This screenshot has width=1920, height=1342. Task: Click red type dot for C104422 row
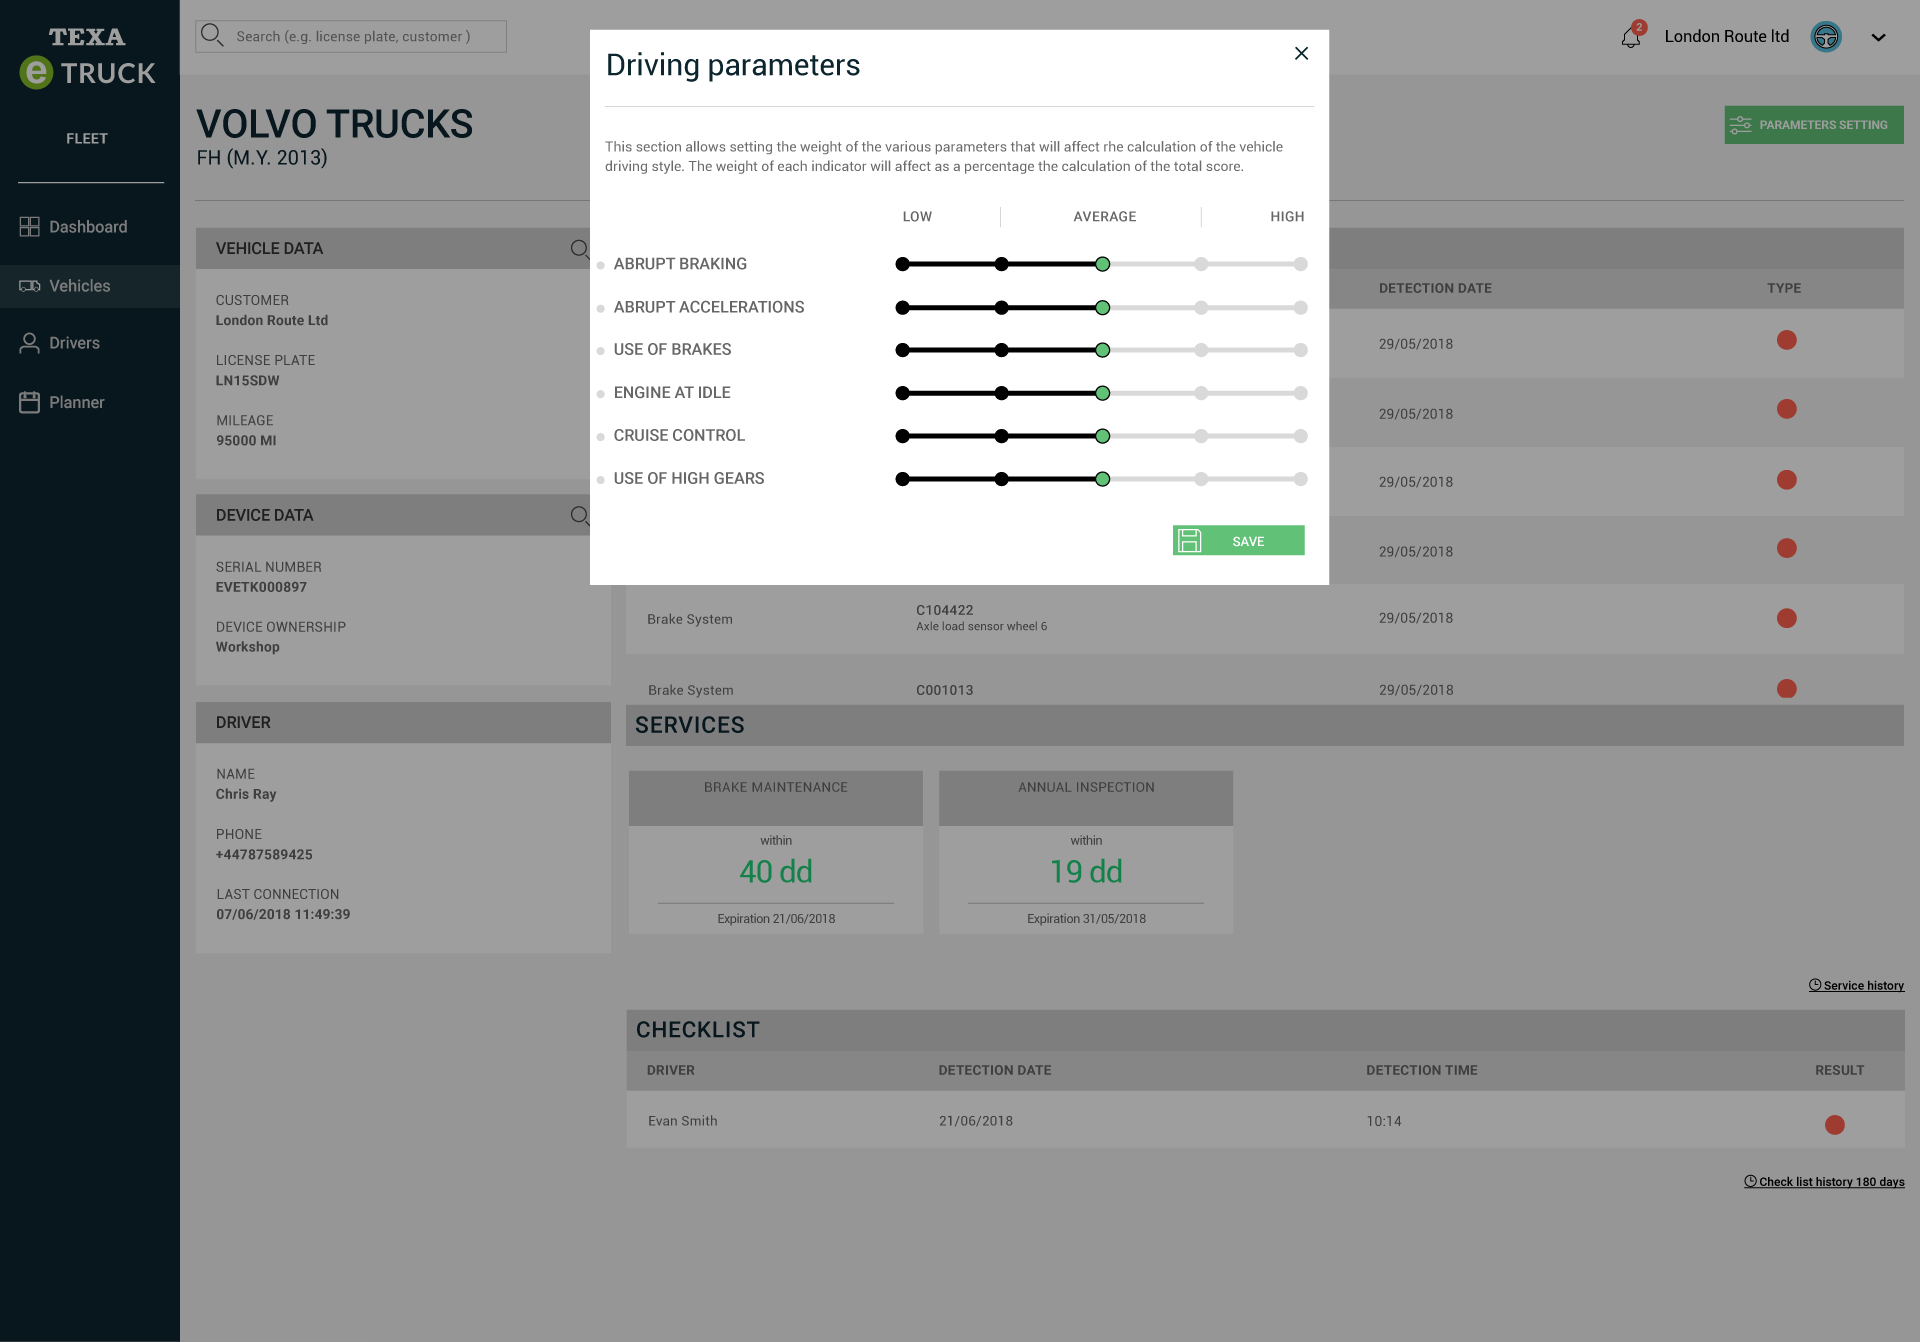point(1787,618)
